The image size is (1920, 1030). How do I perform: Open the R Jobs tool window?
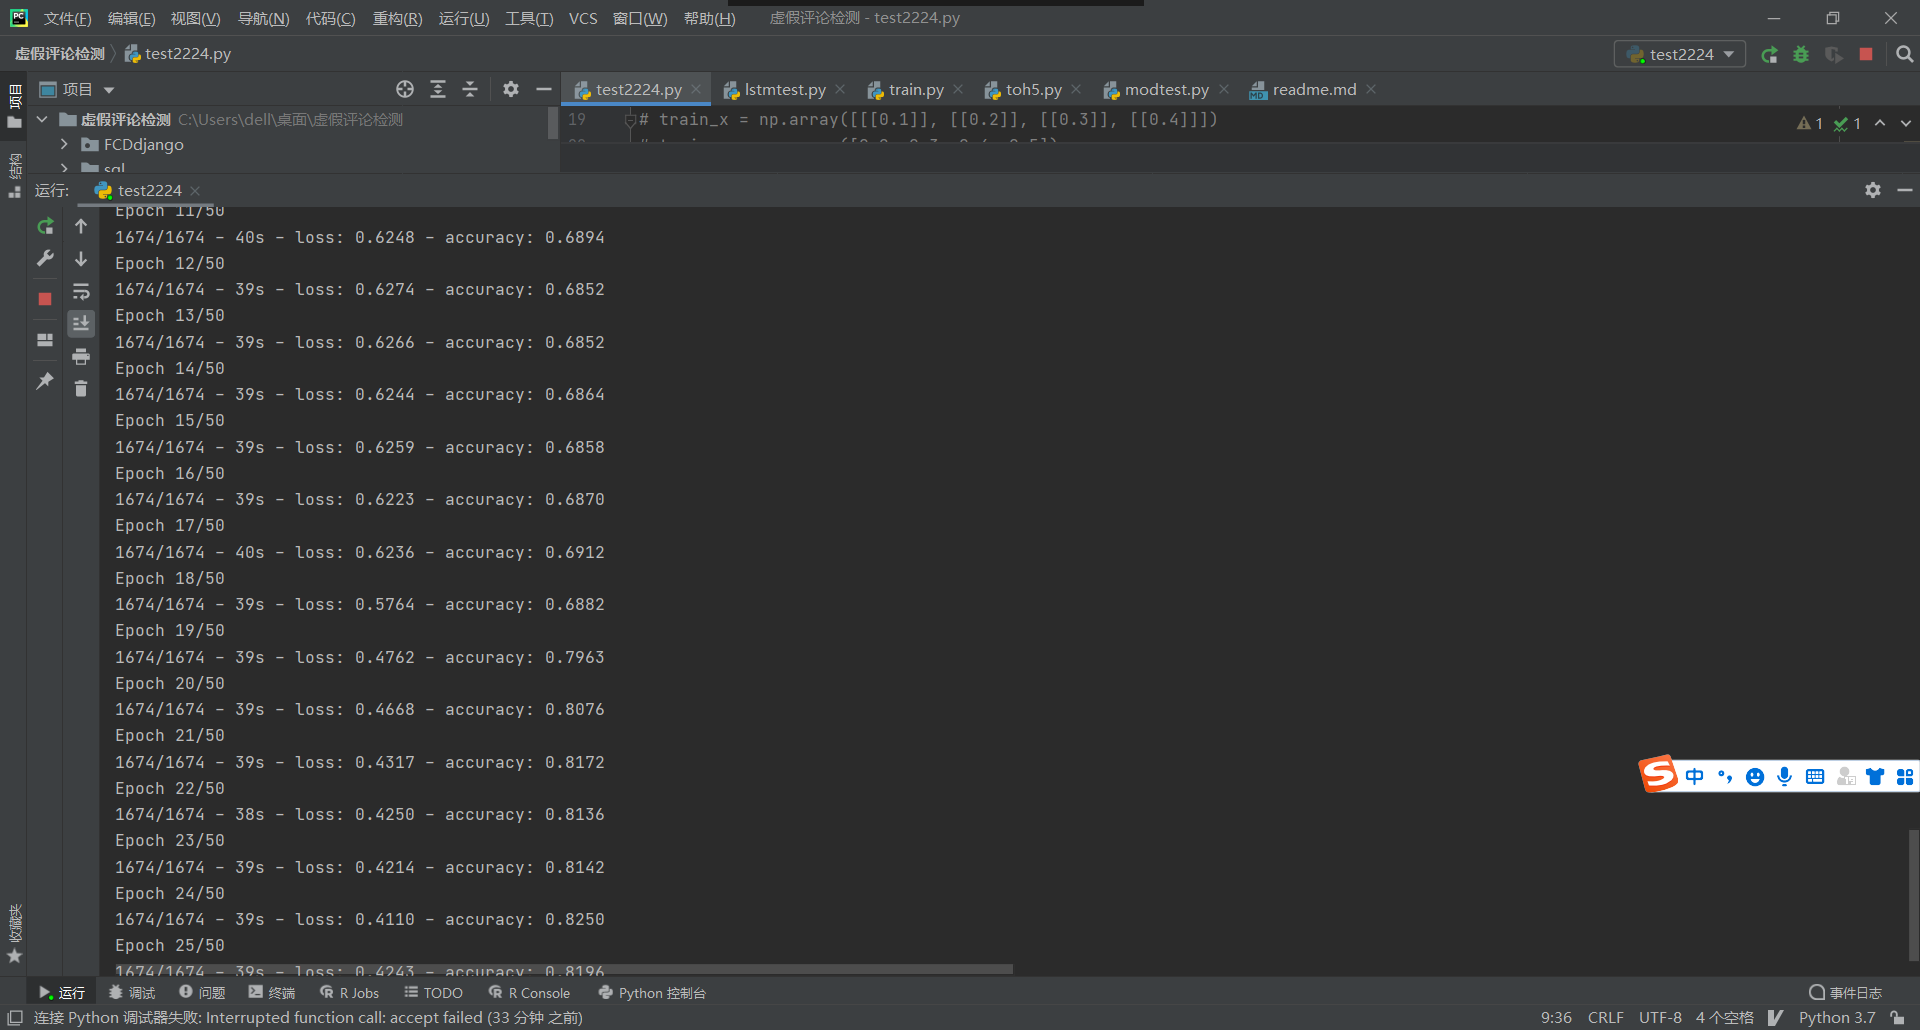350,992
